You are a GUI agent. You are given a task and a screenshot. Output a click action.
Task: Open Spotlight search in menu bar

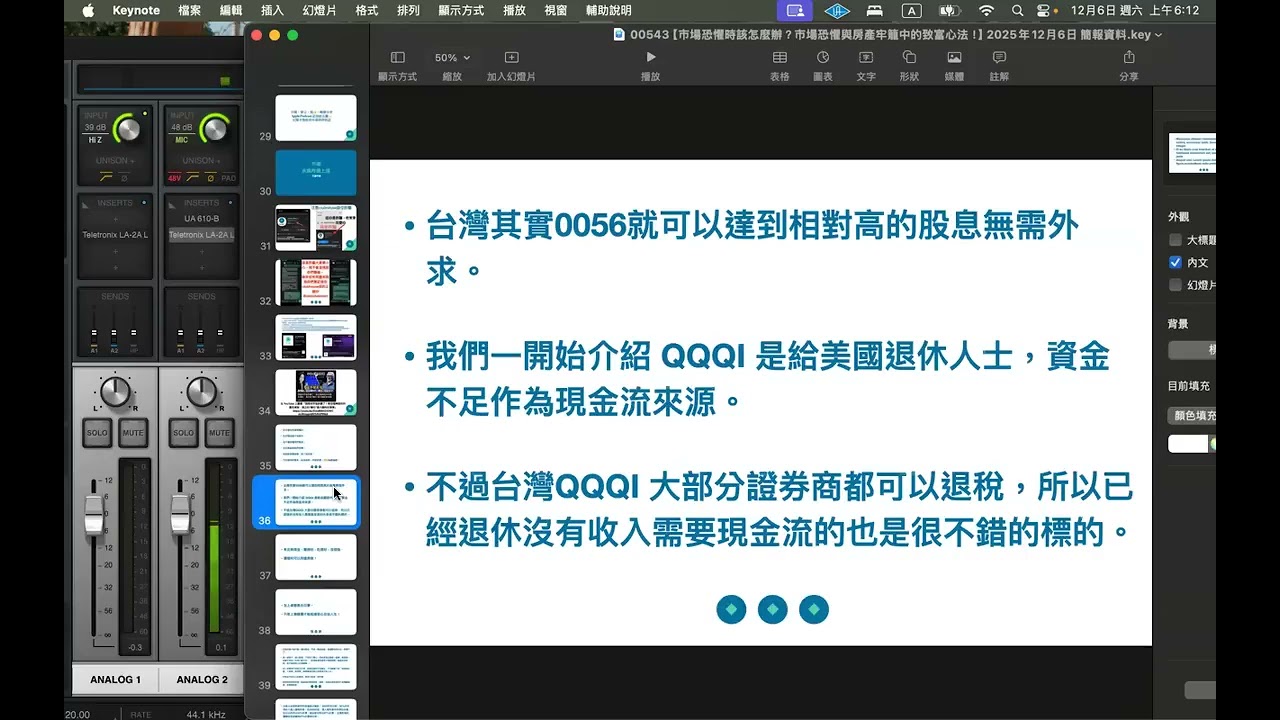tap(1017, 10)
